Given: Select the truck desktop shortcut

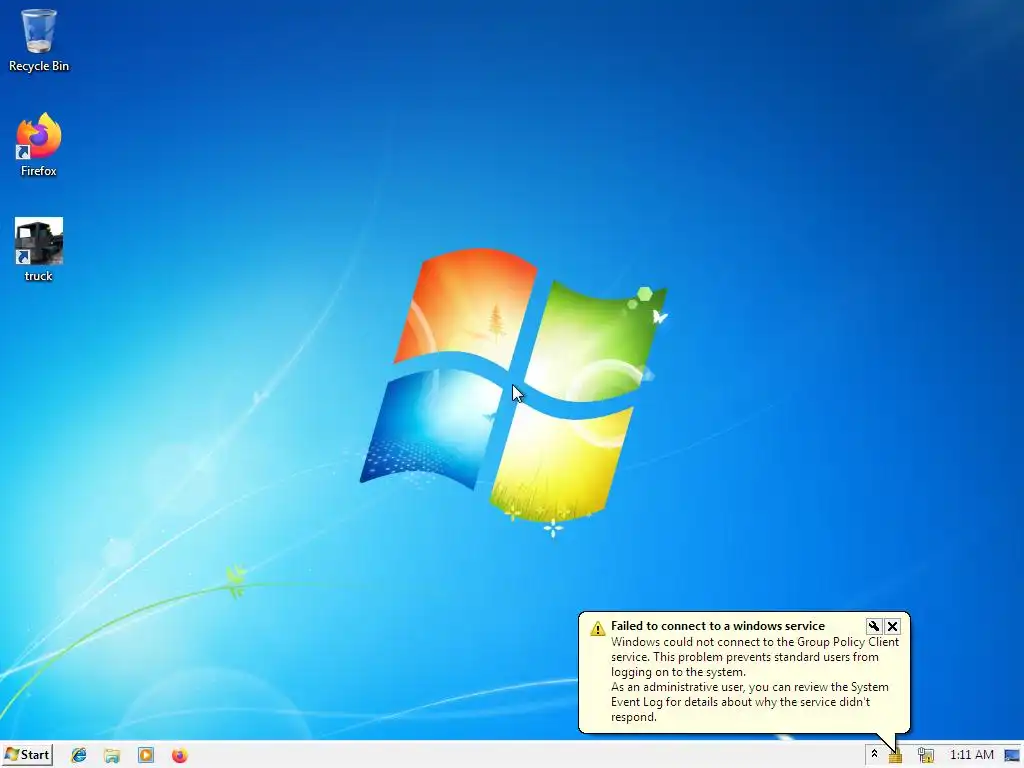Looking at the screenshot, I should pos(39,249).
